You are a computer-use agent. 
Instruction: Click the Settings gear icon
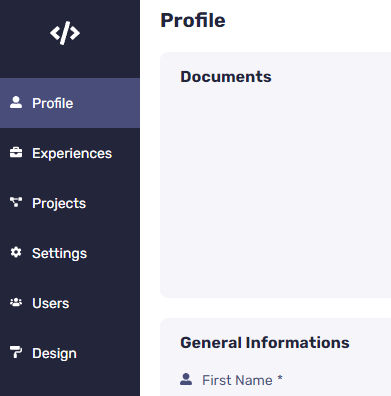click(x=16, y=252)
